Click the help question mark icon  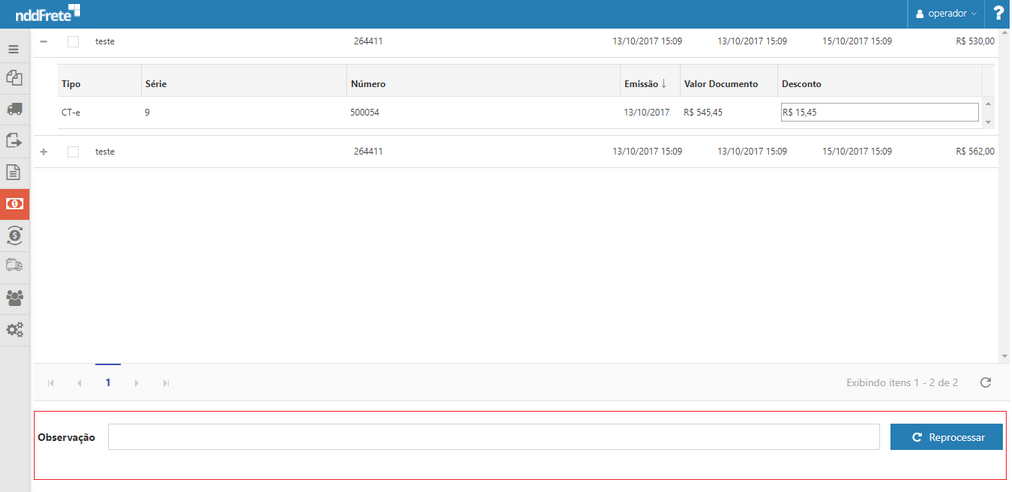click(x=997, y=14)
